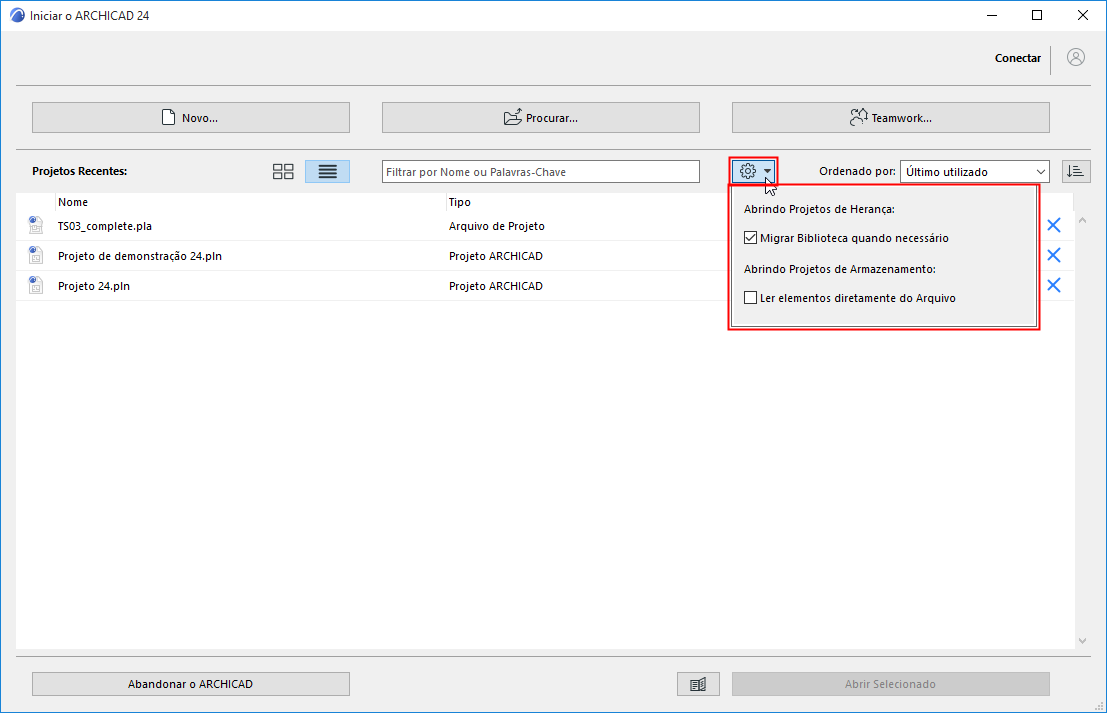The image size is (1107, 713).
Task: Click the list scroll up arrow
Action: pos(1082,221)
